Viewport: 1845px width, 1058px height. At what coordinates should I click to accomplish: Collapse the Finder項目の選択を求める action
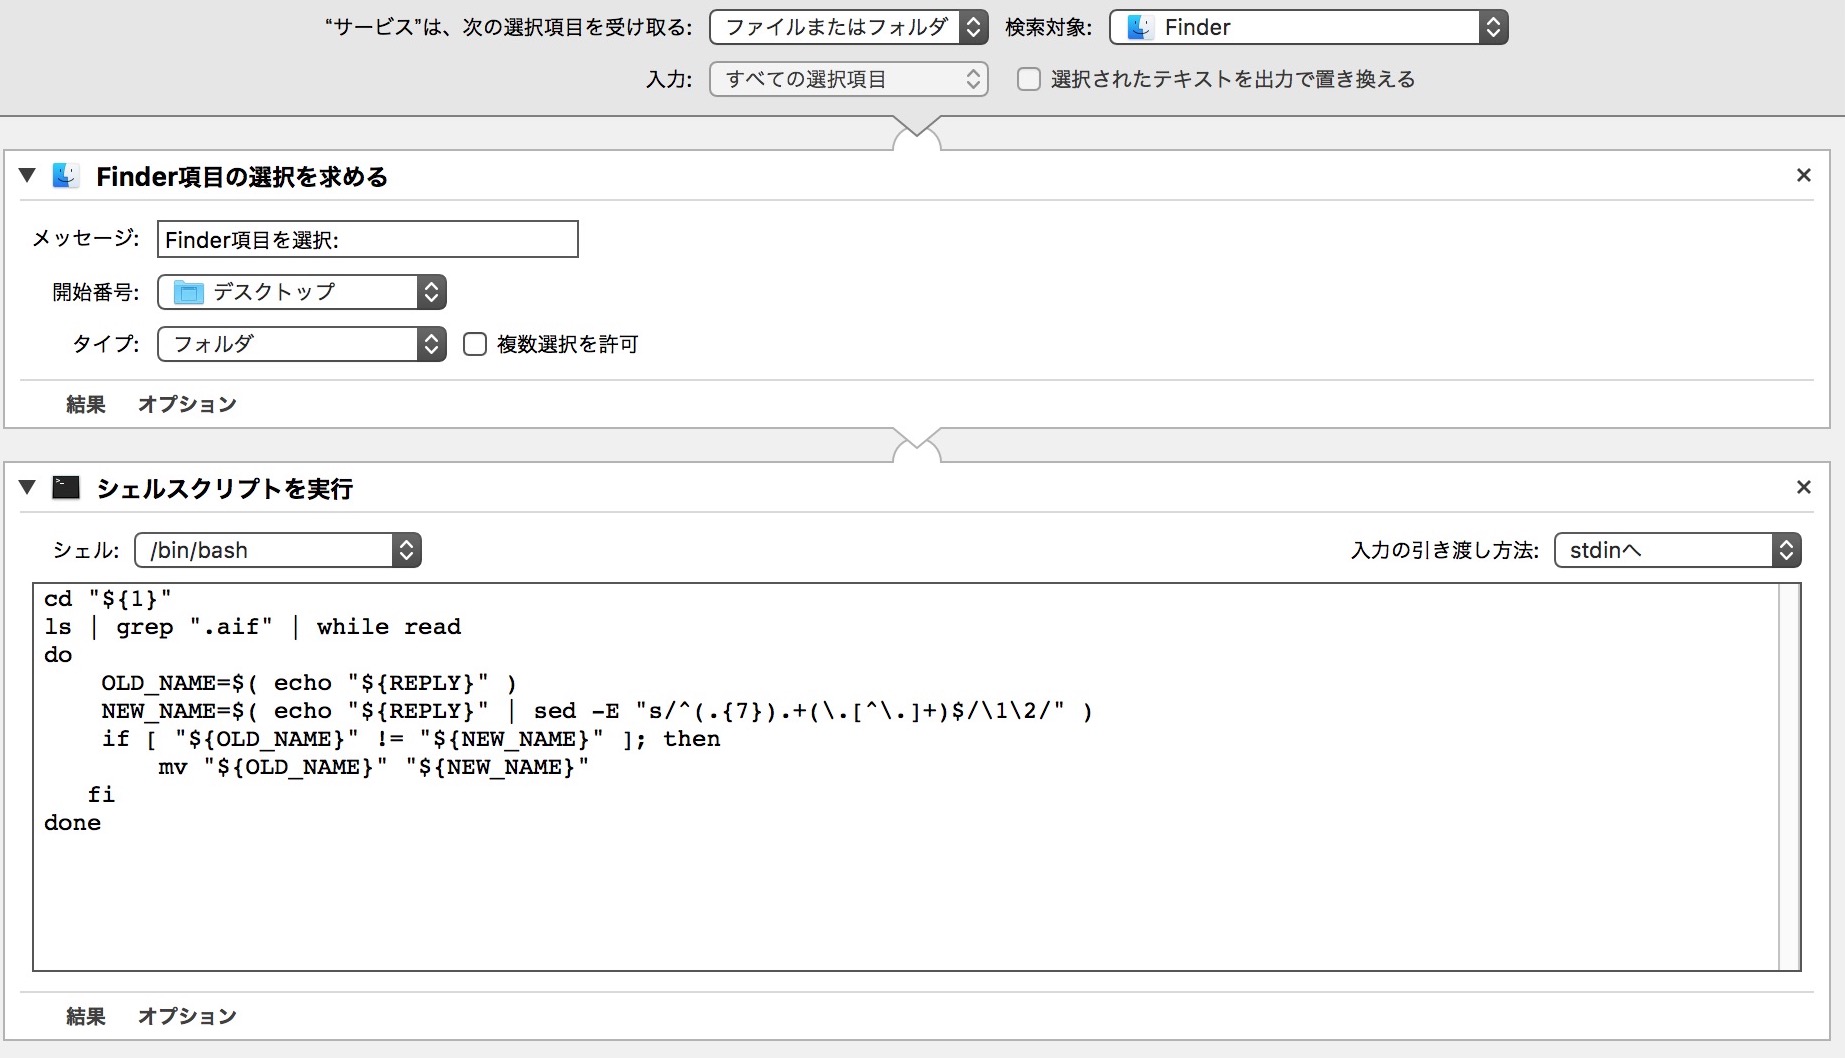click(28, 176)
